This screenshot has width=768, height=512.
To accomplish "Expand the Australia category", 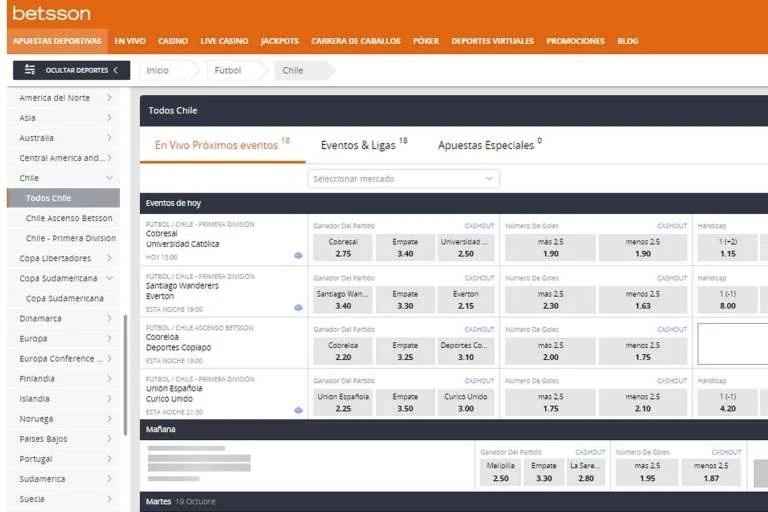I will click(x=64, y=138).
